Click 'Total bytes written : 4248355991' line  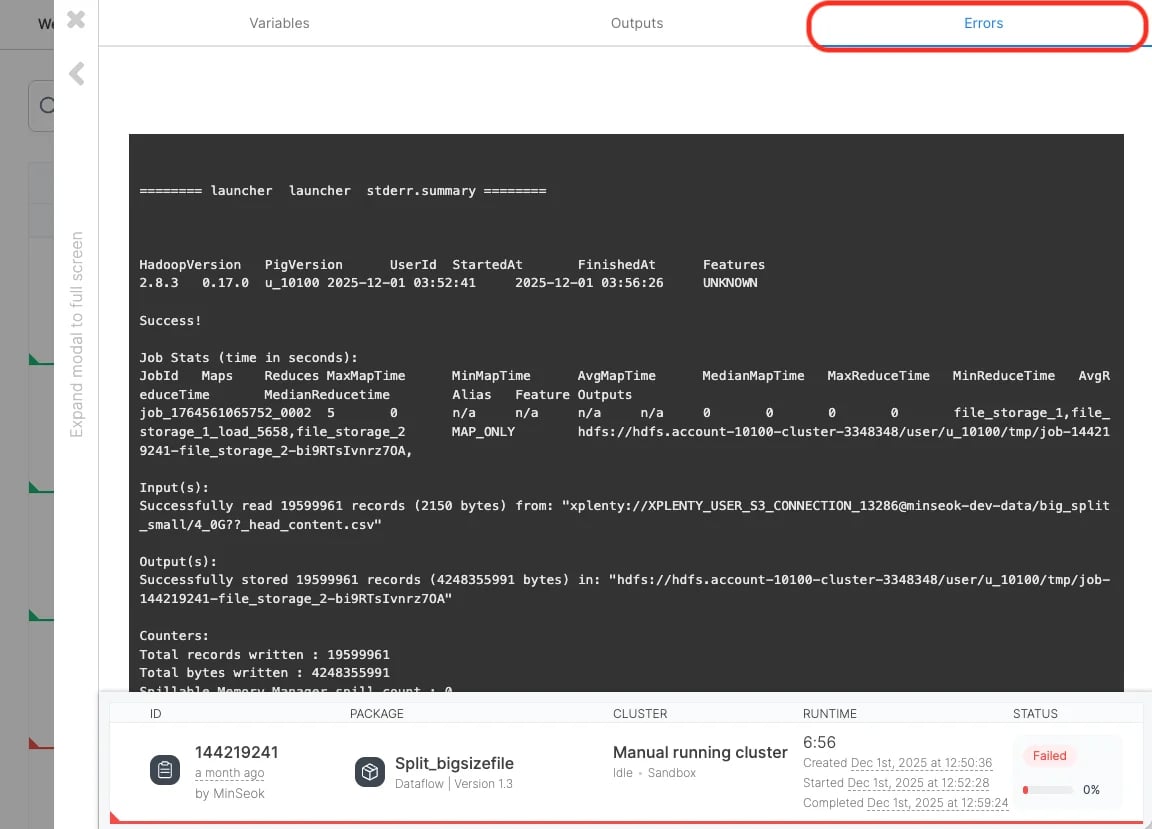click(x=264, y=672)
